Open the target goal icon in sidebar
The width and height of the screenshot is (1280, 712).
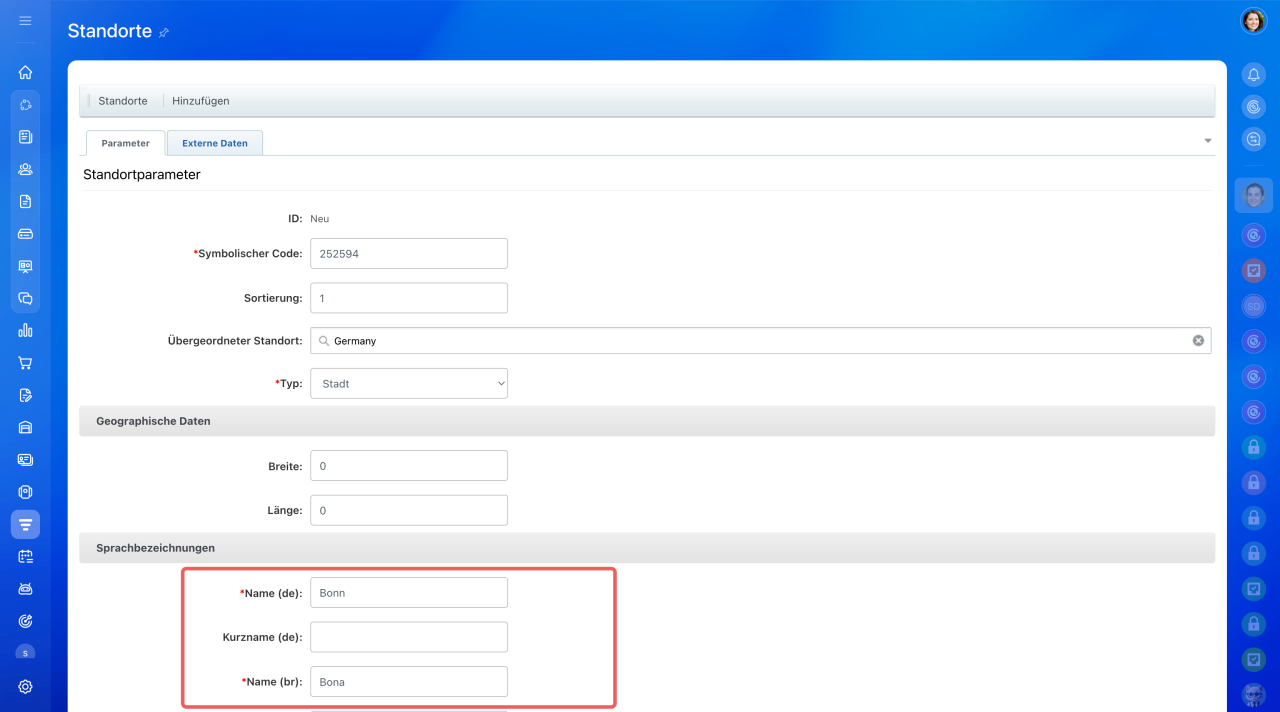[x=26, y=621]
